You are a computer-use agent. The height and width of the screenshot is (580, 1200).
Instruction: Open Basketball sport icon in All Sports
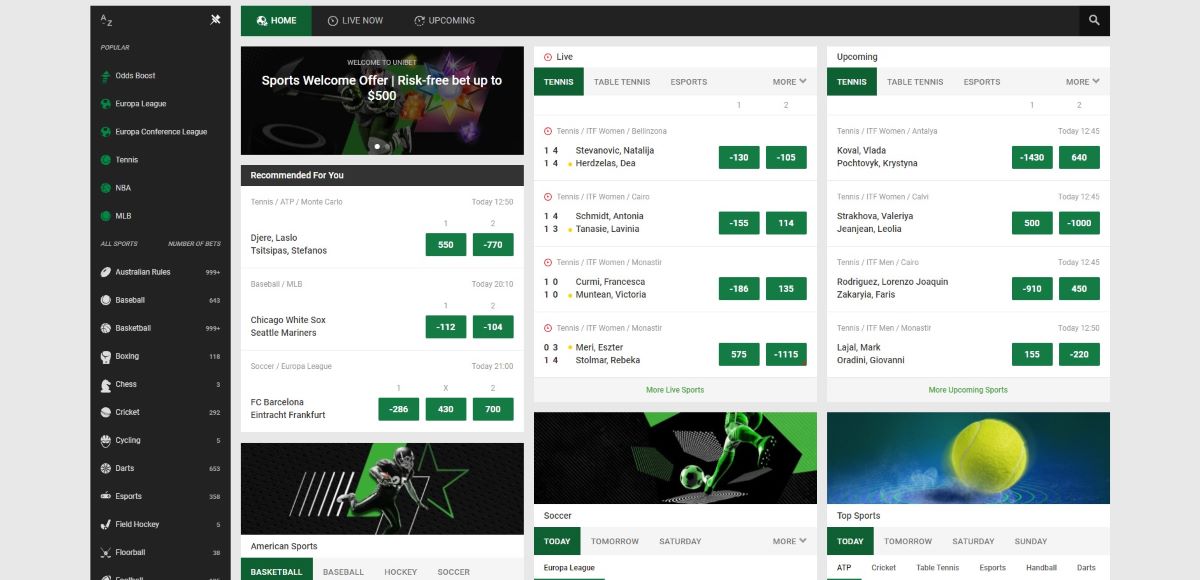tap(106, 328)
